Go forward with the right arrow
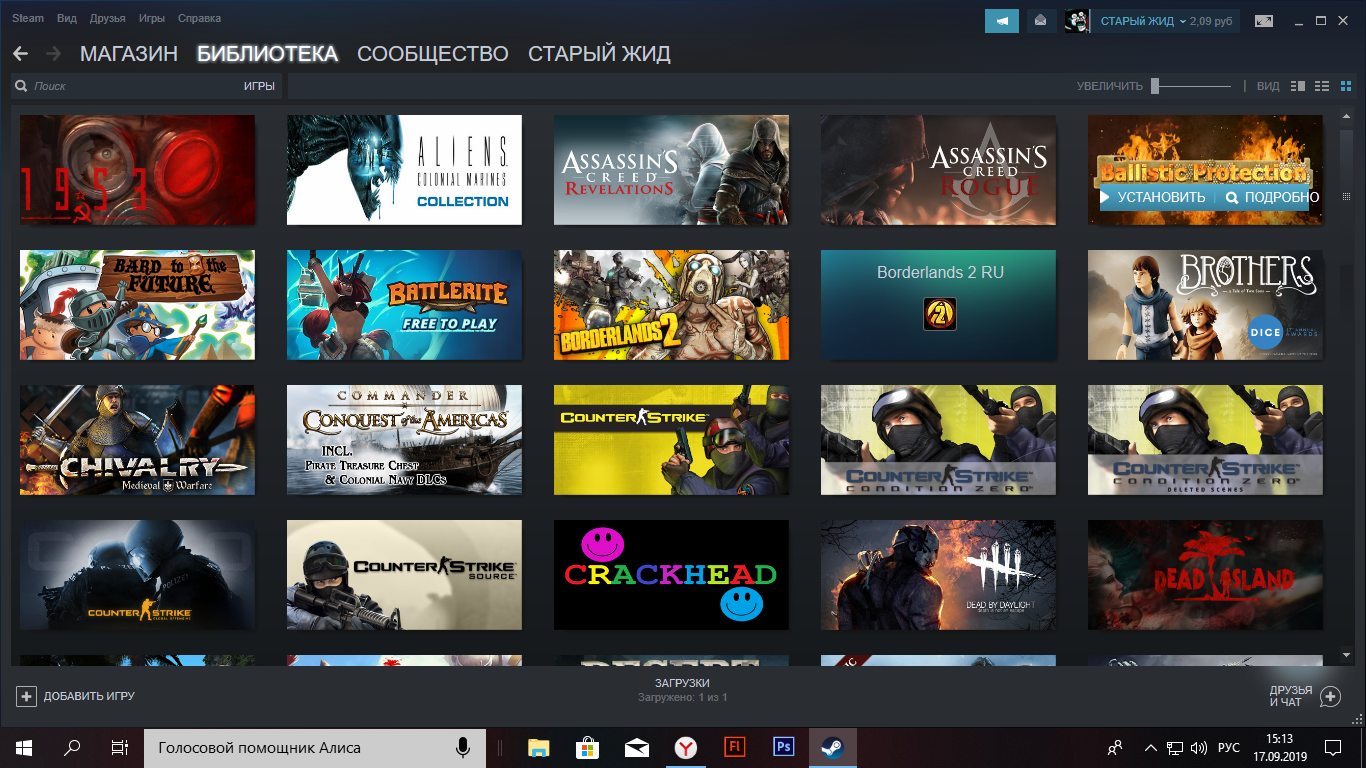Screen dimensions: 1366x768 tap(53, 53)
